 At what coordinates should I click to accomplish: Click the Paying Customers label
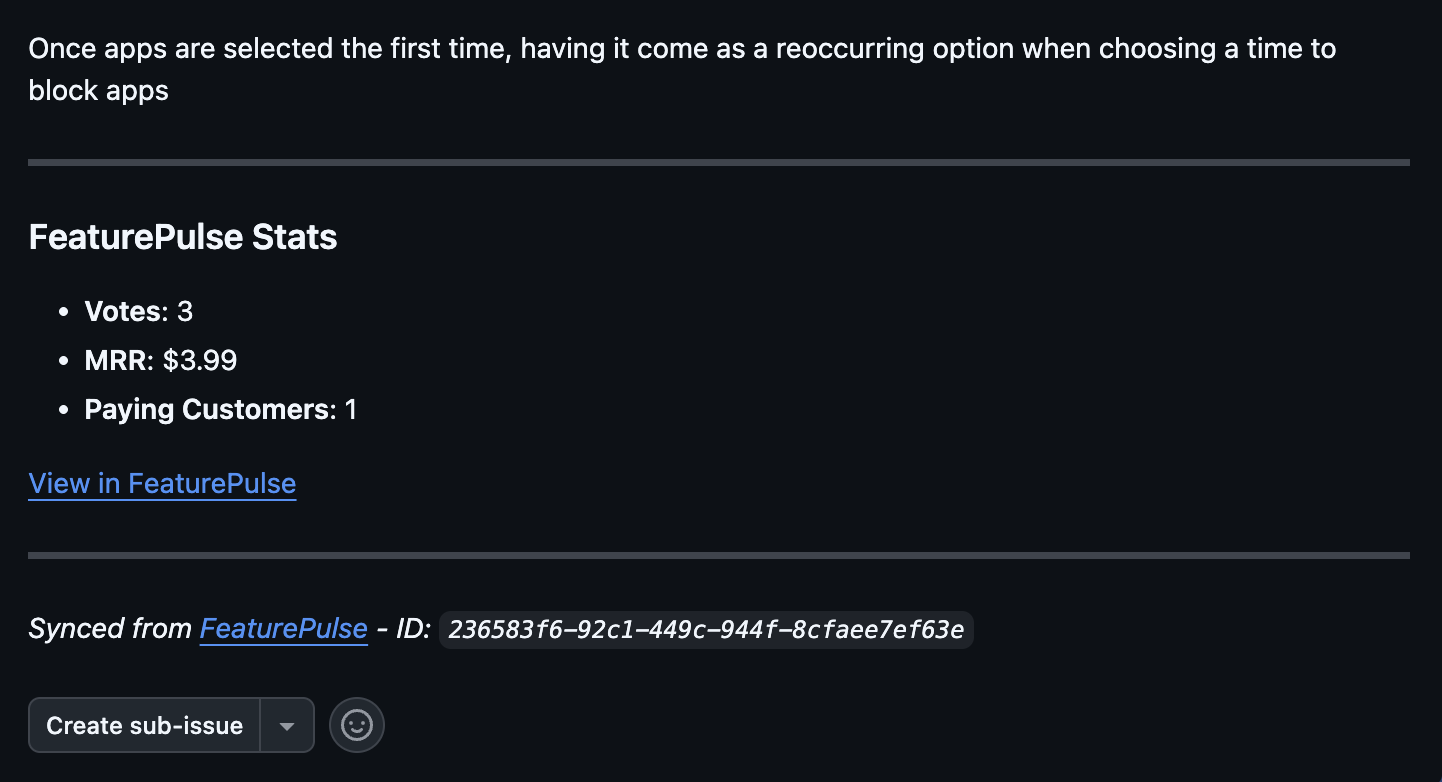pos(207,410)
